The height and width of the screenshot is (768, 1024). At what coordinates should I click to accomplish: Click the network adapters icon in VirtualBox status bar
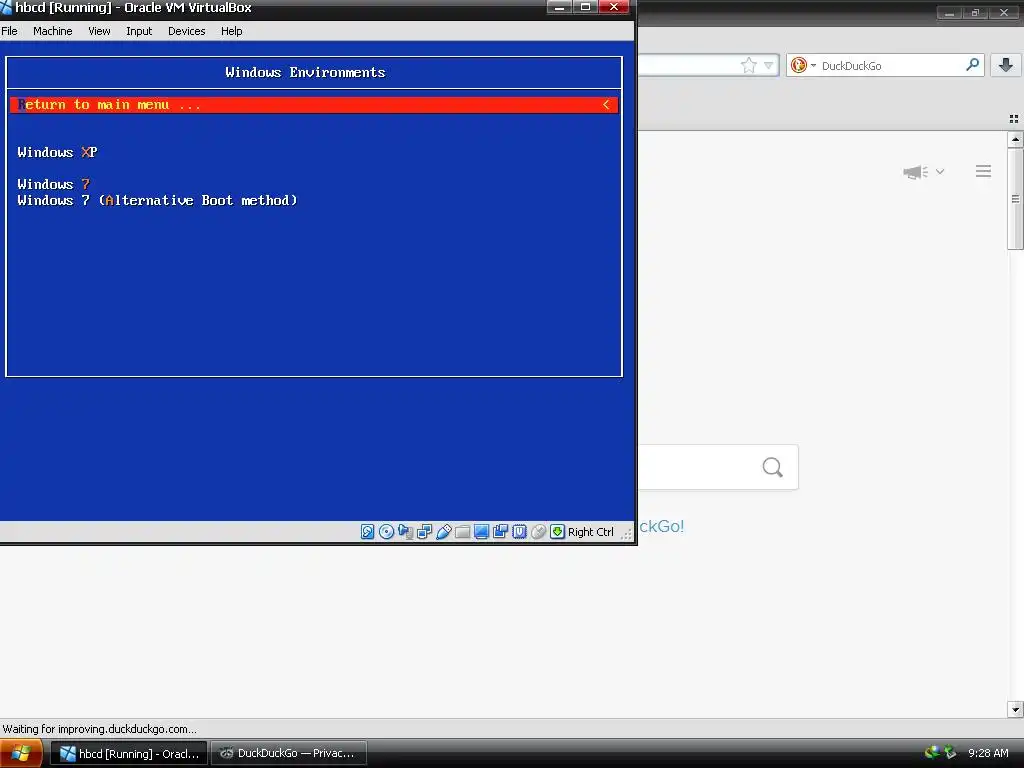424,532
